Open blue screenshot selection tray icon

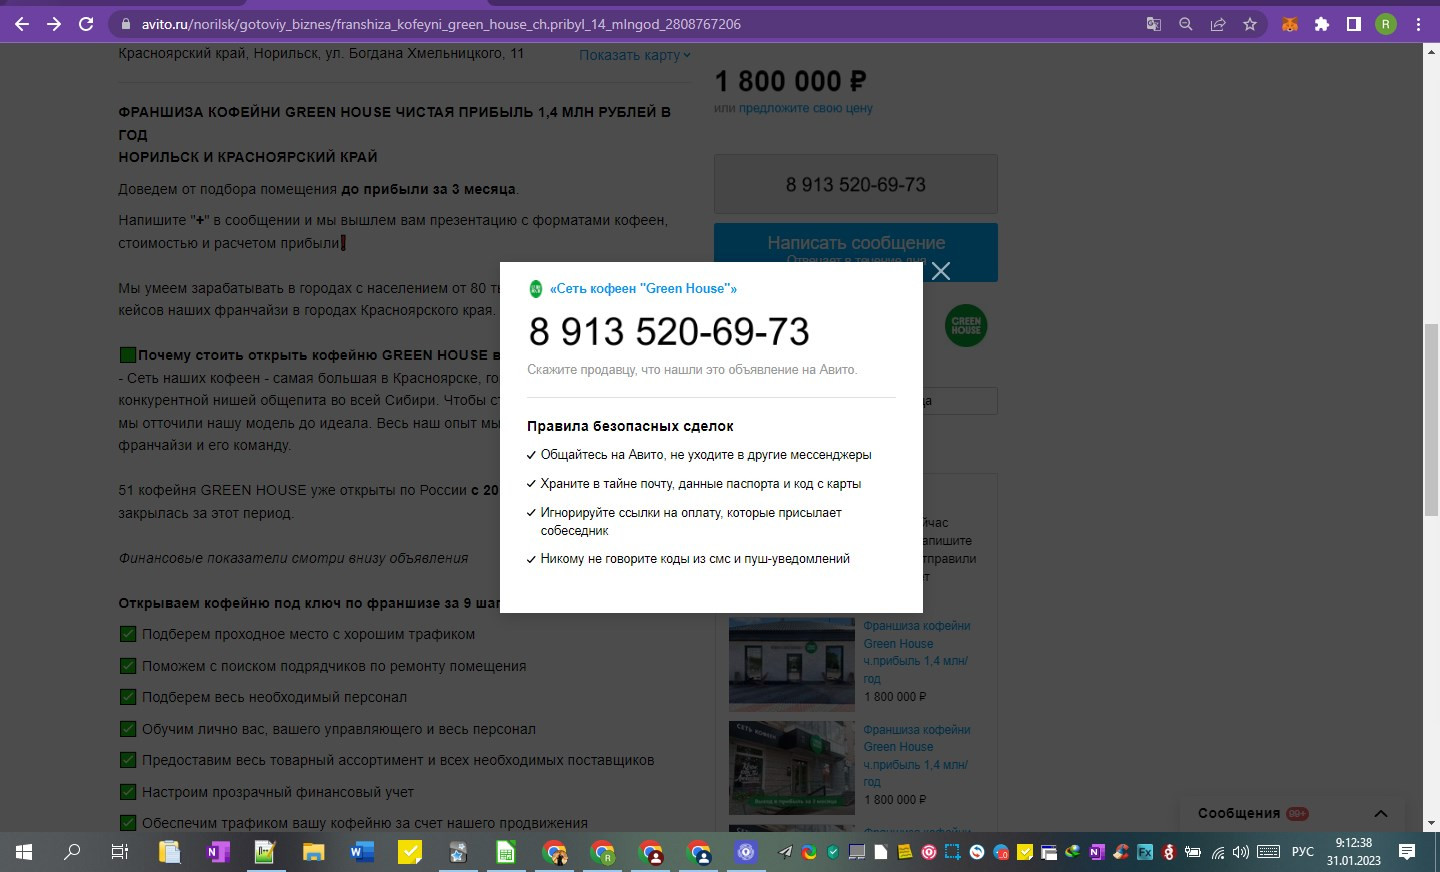pos(953,852)
